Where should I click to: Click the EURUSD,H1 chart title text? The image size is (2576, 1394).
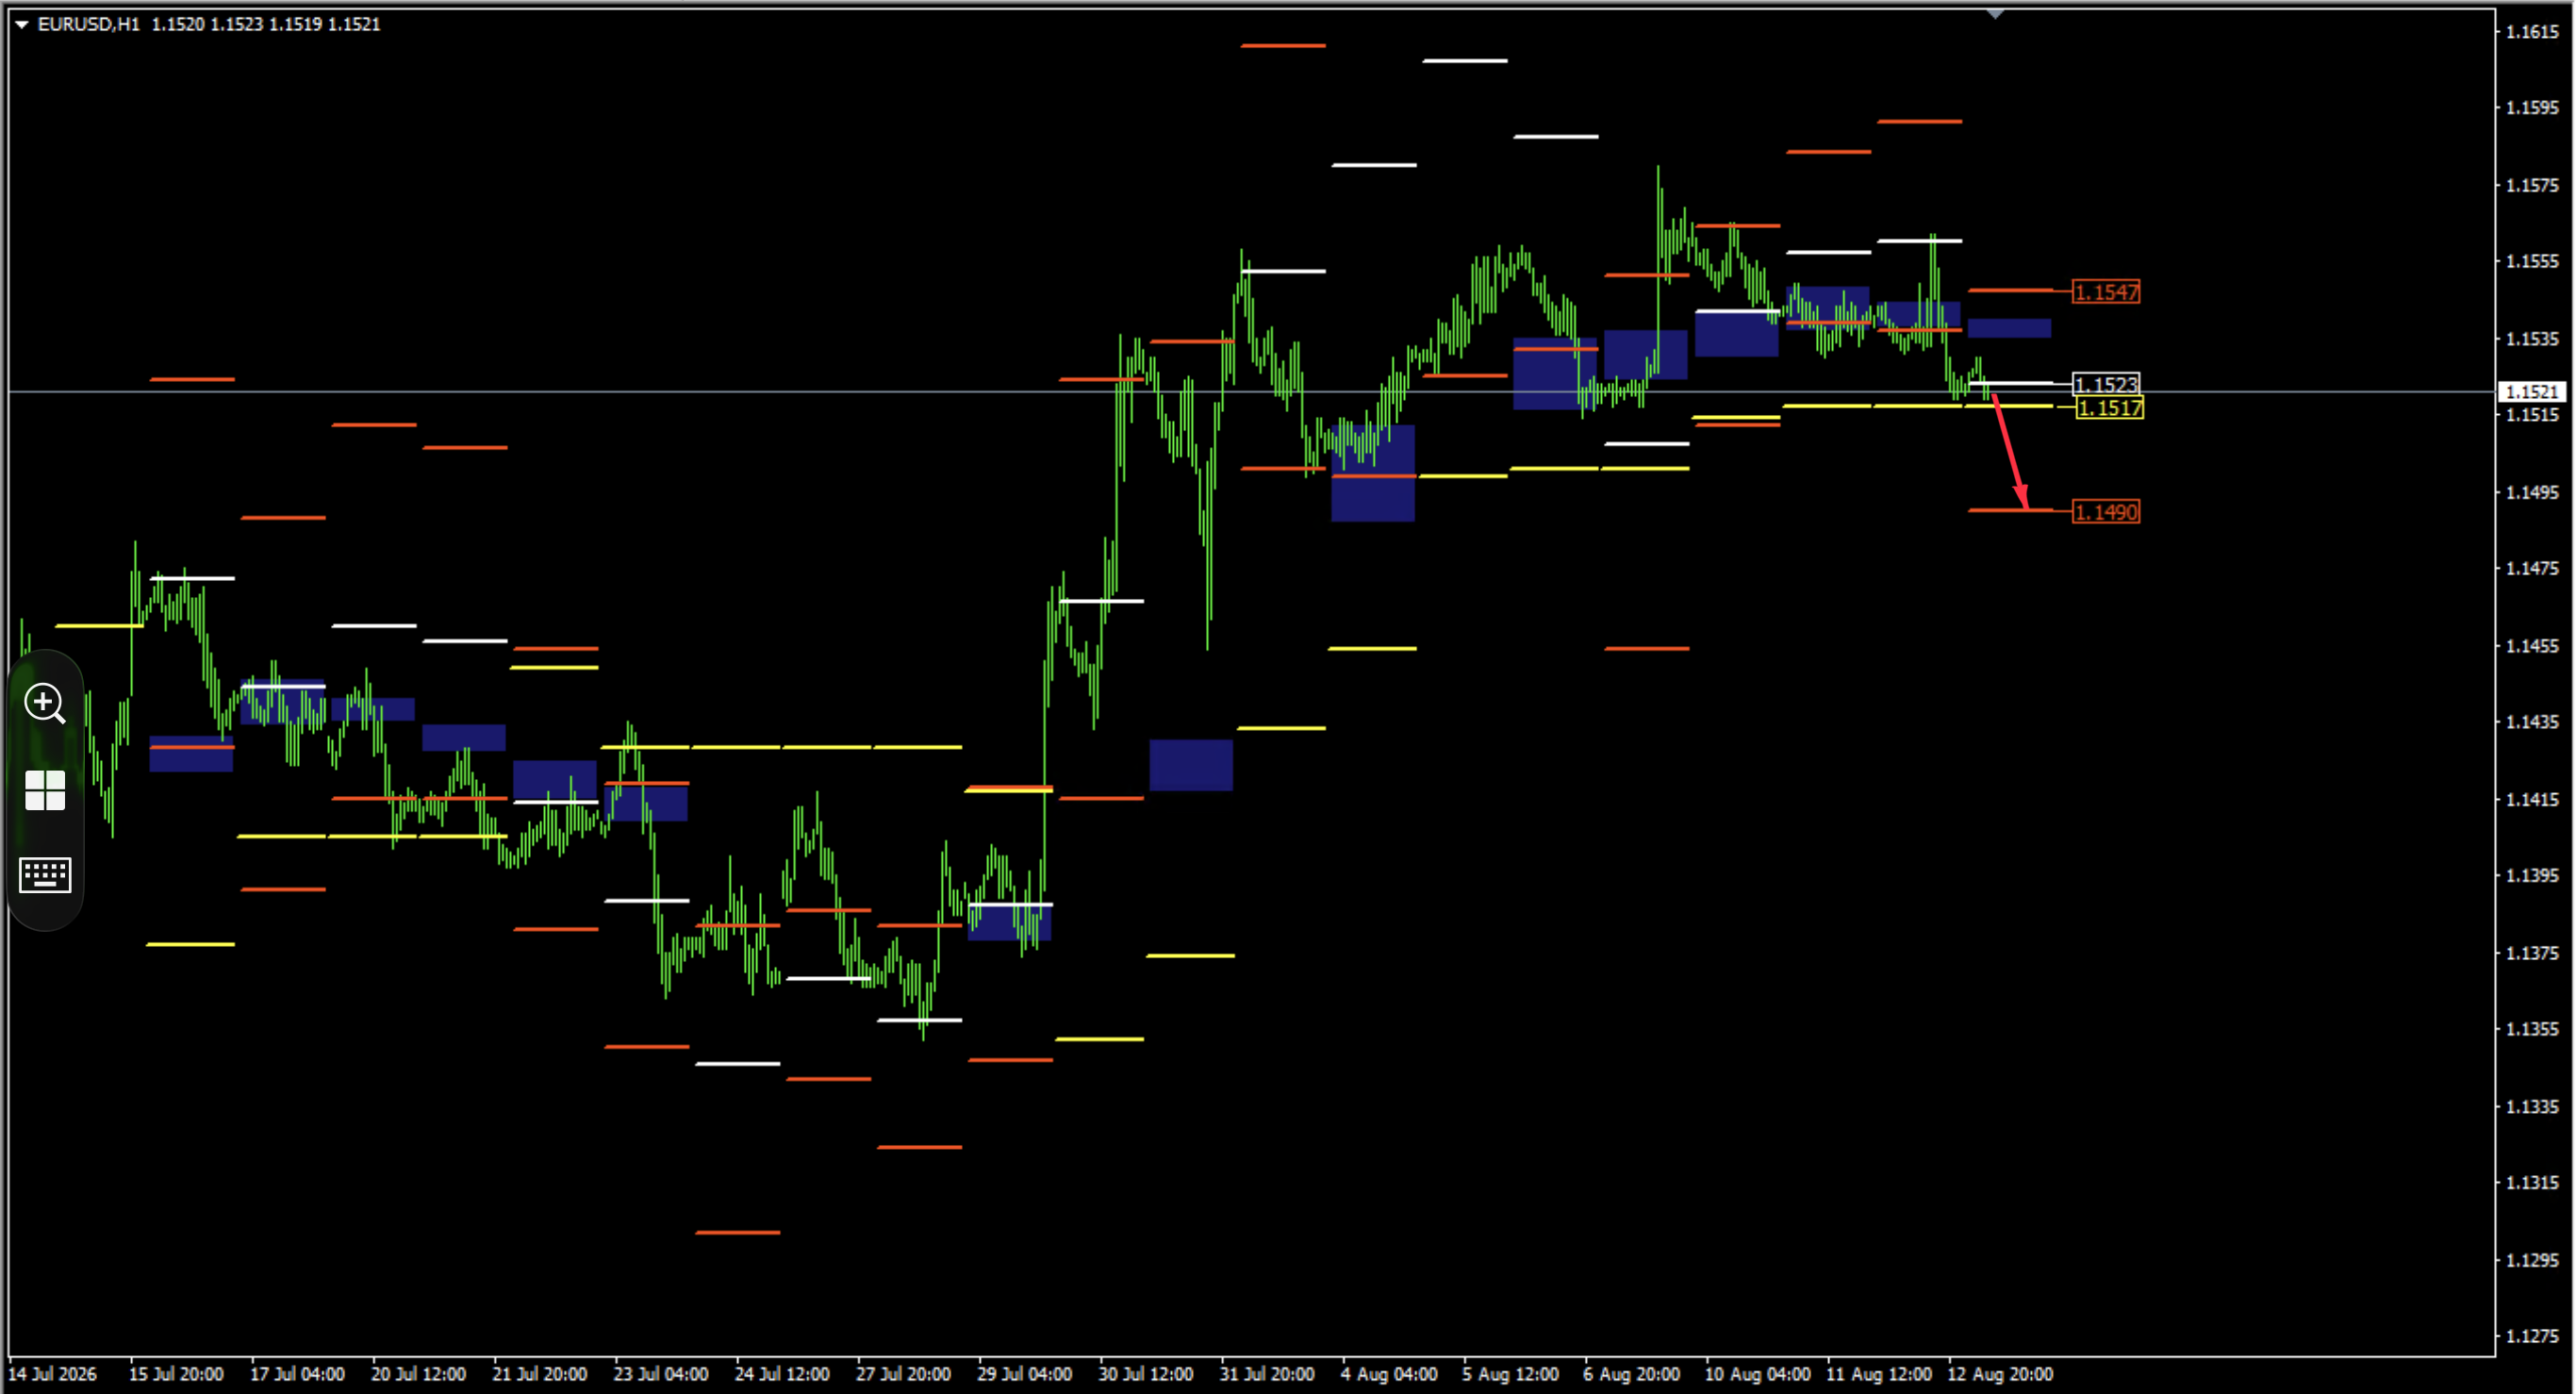click(x=89, y=24)
